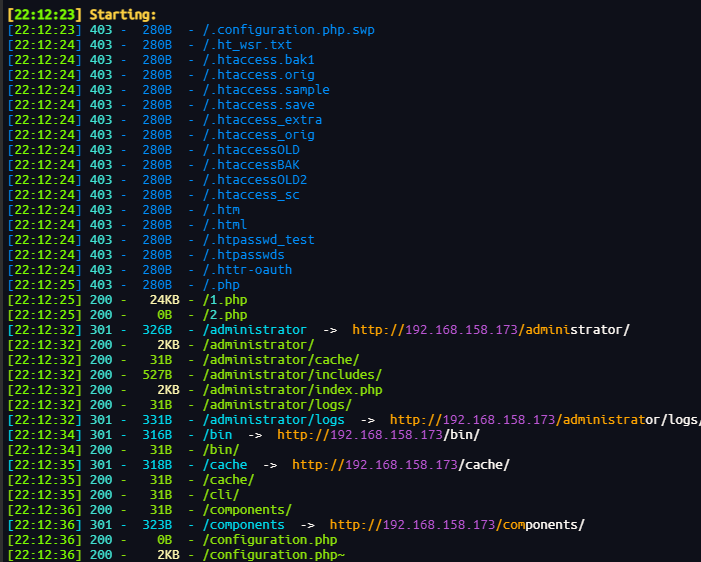
Task: Follow the http://192.168.158.173/bin/ redirect URL
Action: (378, 435)
